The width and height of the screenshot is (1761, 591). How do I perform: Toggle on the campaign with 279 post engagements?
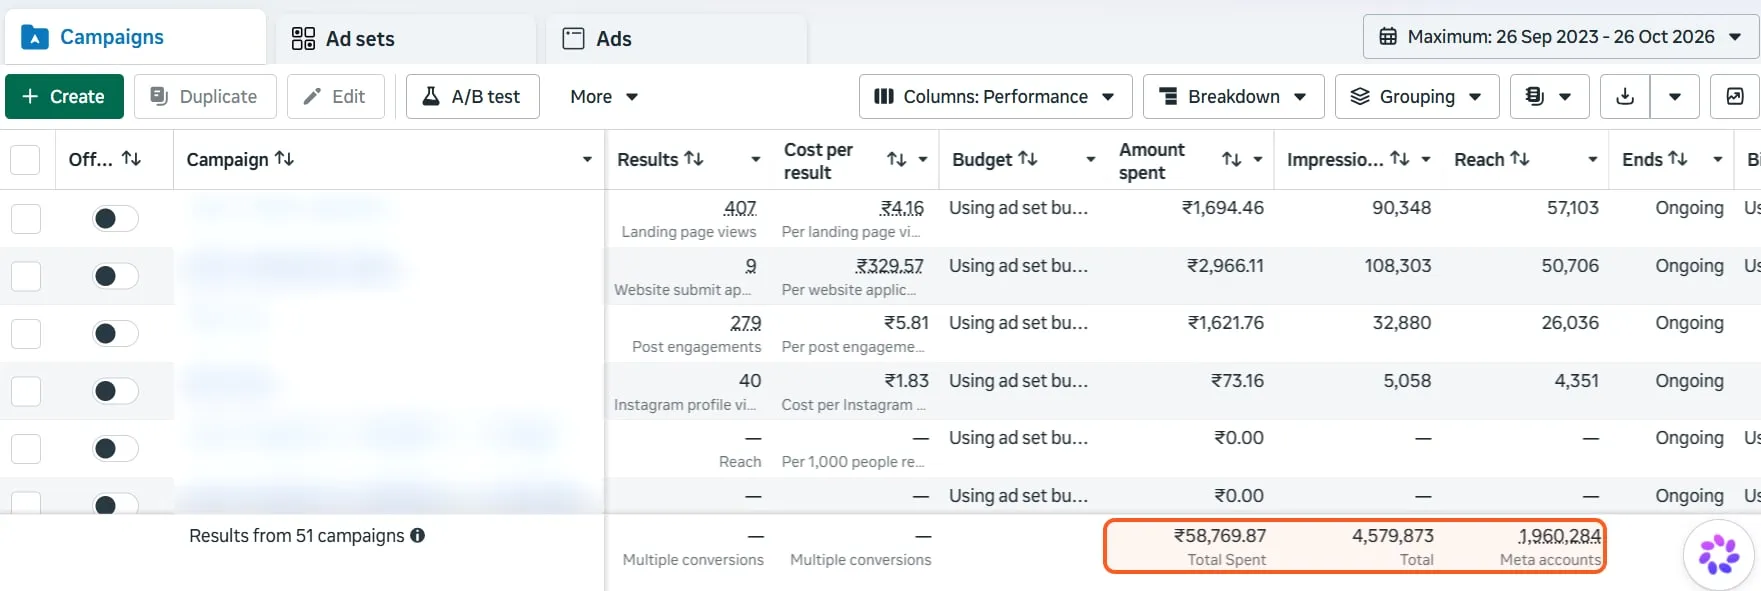[x=115, y=334]
